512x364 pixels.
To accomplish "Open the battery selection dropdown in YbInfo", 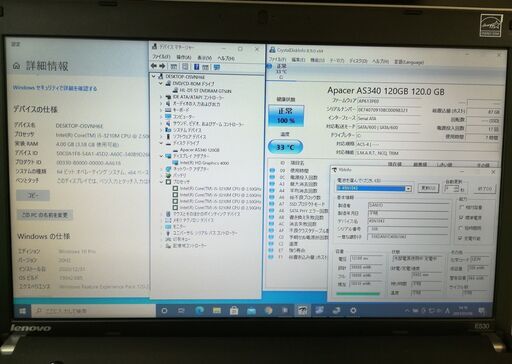I will pos(408,189).
